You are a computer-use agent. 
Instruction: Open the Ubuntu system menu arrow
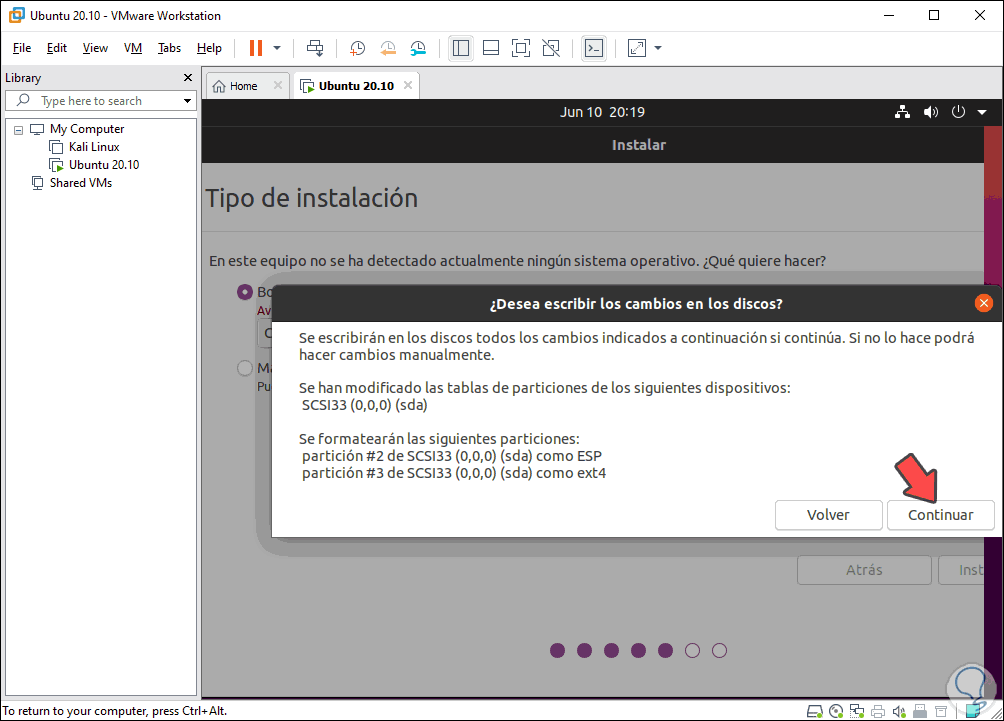pos(982,112)
